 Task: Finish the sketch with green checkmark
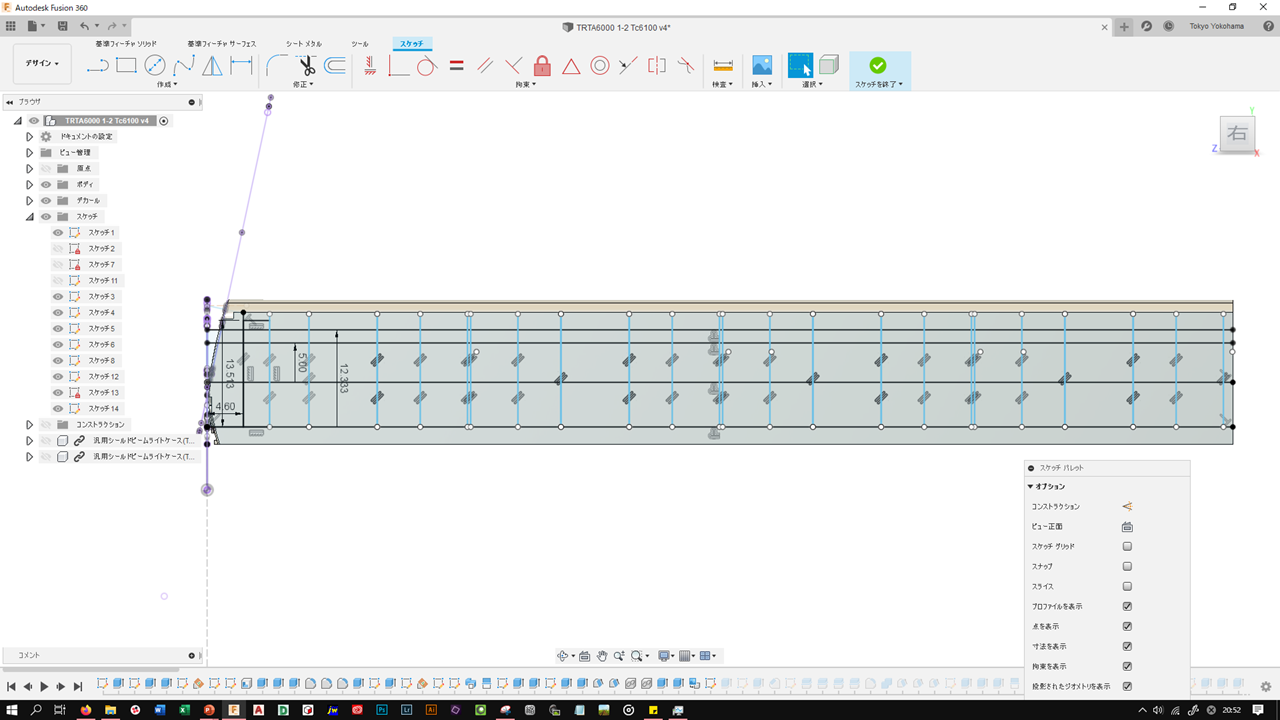point(878,65)
